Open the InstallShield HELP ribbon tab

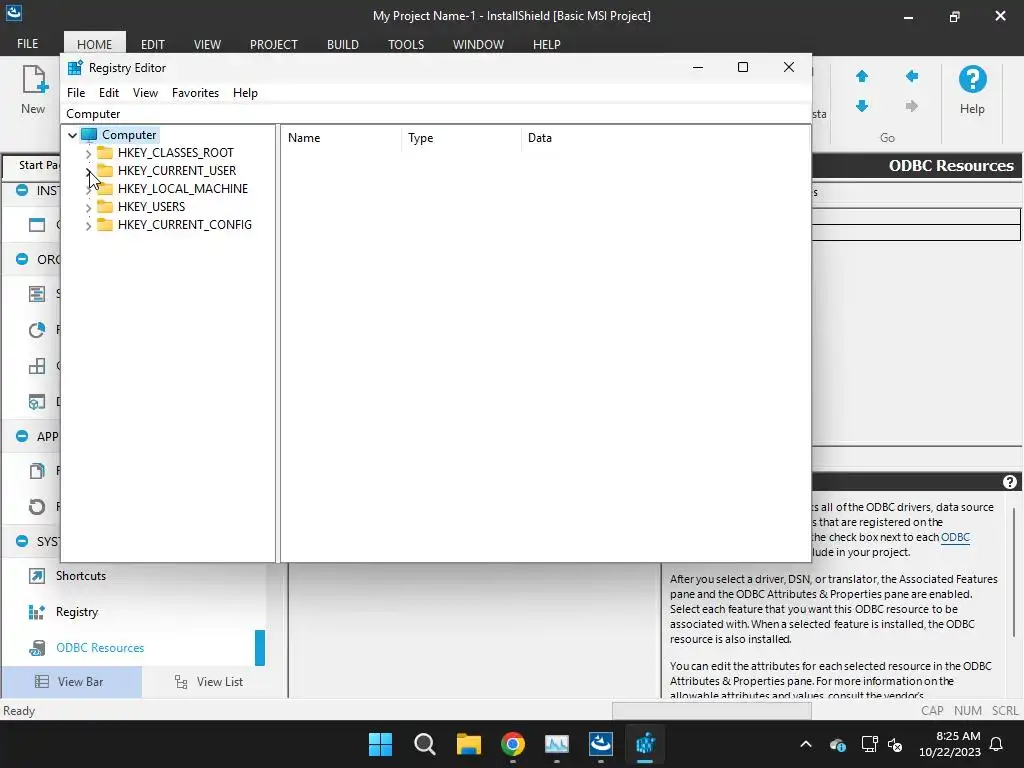tap(547, 44)
